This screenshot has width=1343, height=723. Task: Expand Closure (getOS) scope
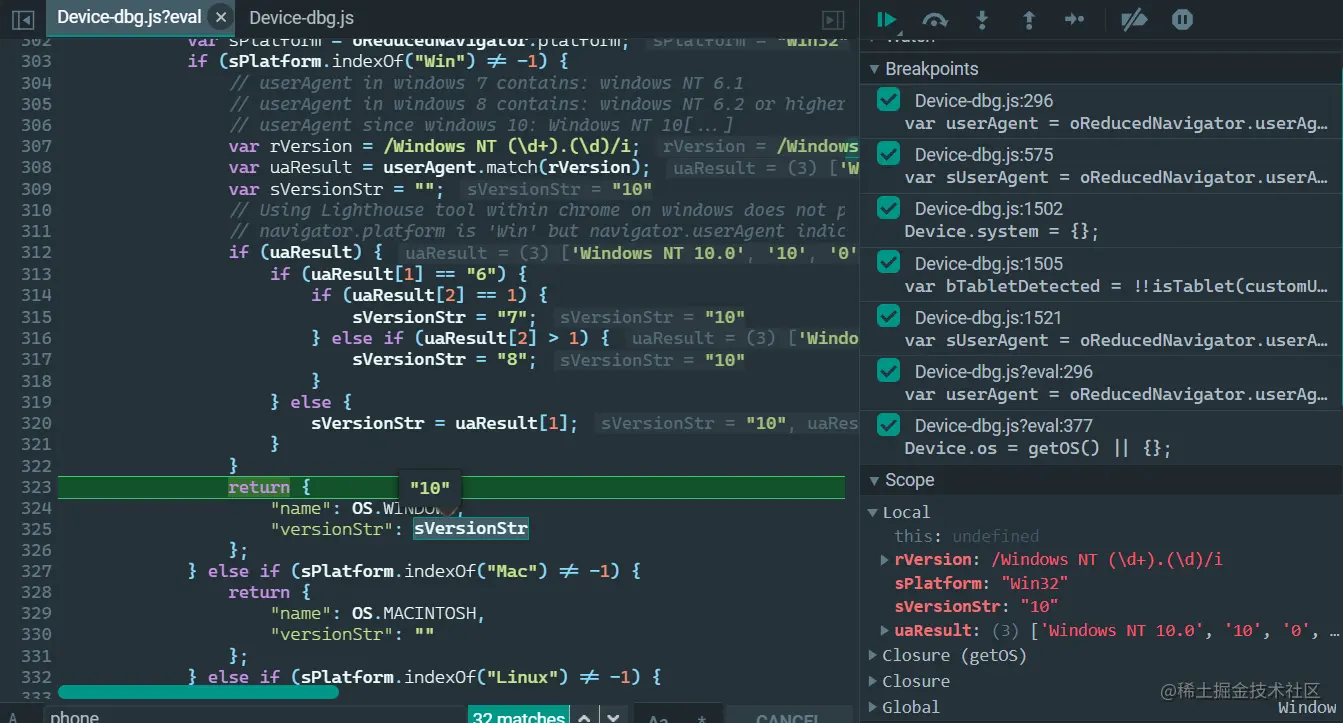(872, 656)
